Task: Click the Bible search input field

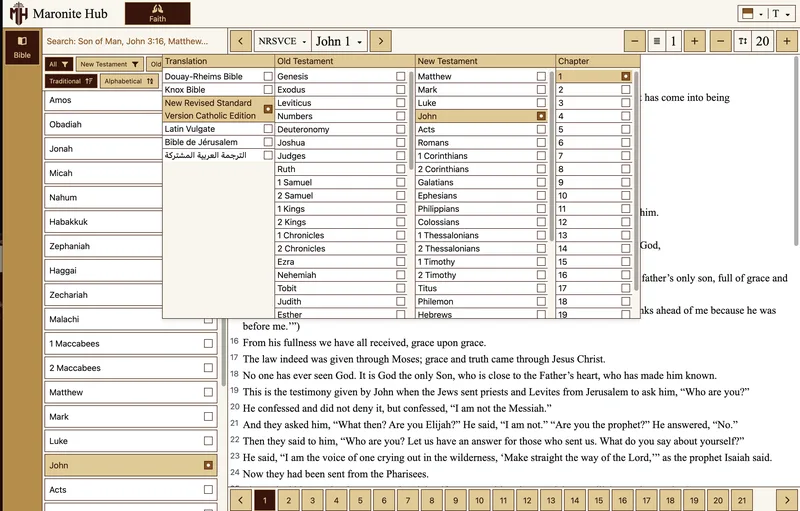Action: click(135, 41)
